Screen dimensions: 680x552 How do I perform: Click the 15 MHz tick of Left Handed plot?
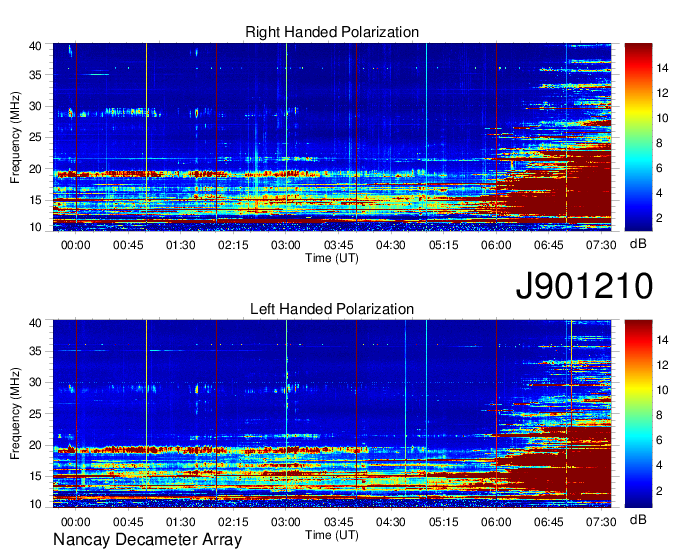click(x=35, y=477)
